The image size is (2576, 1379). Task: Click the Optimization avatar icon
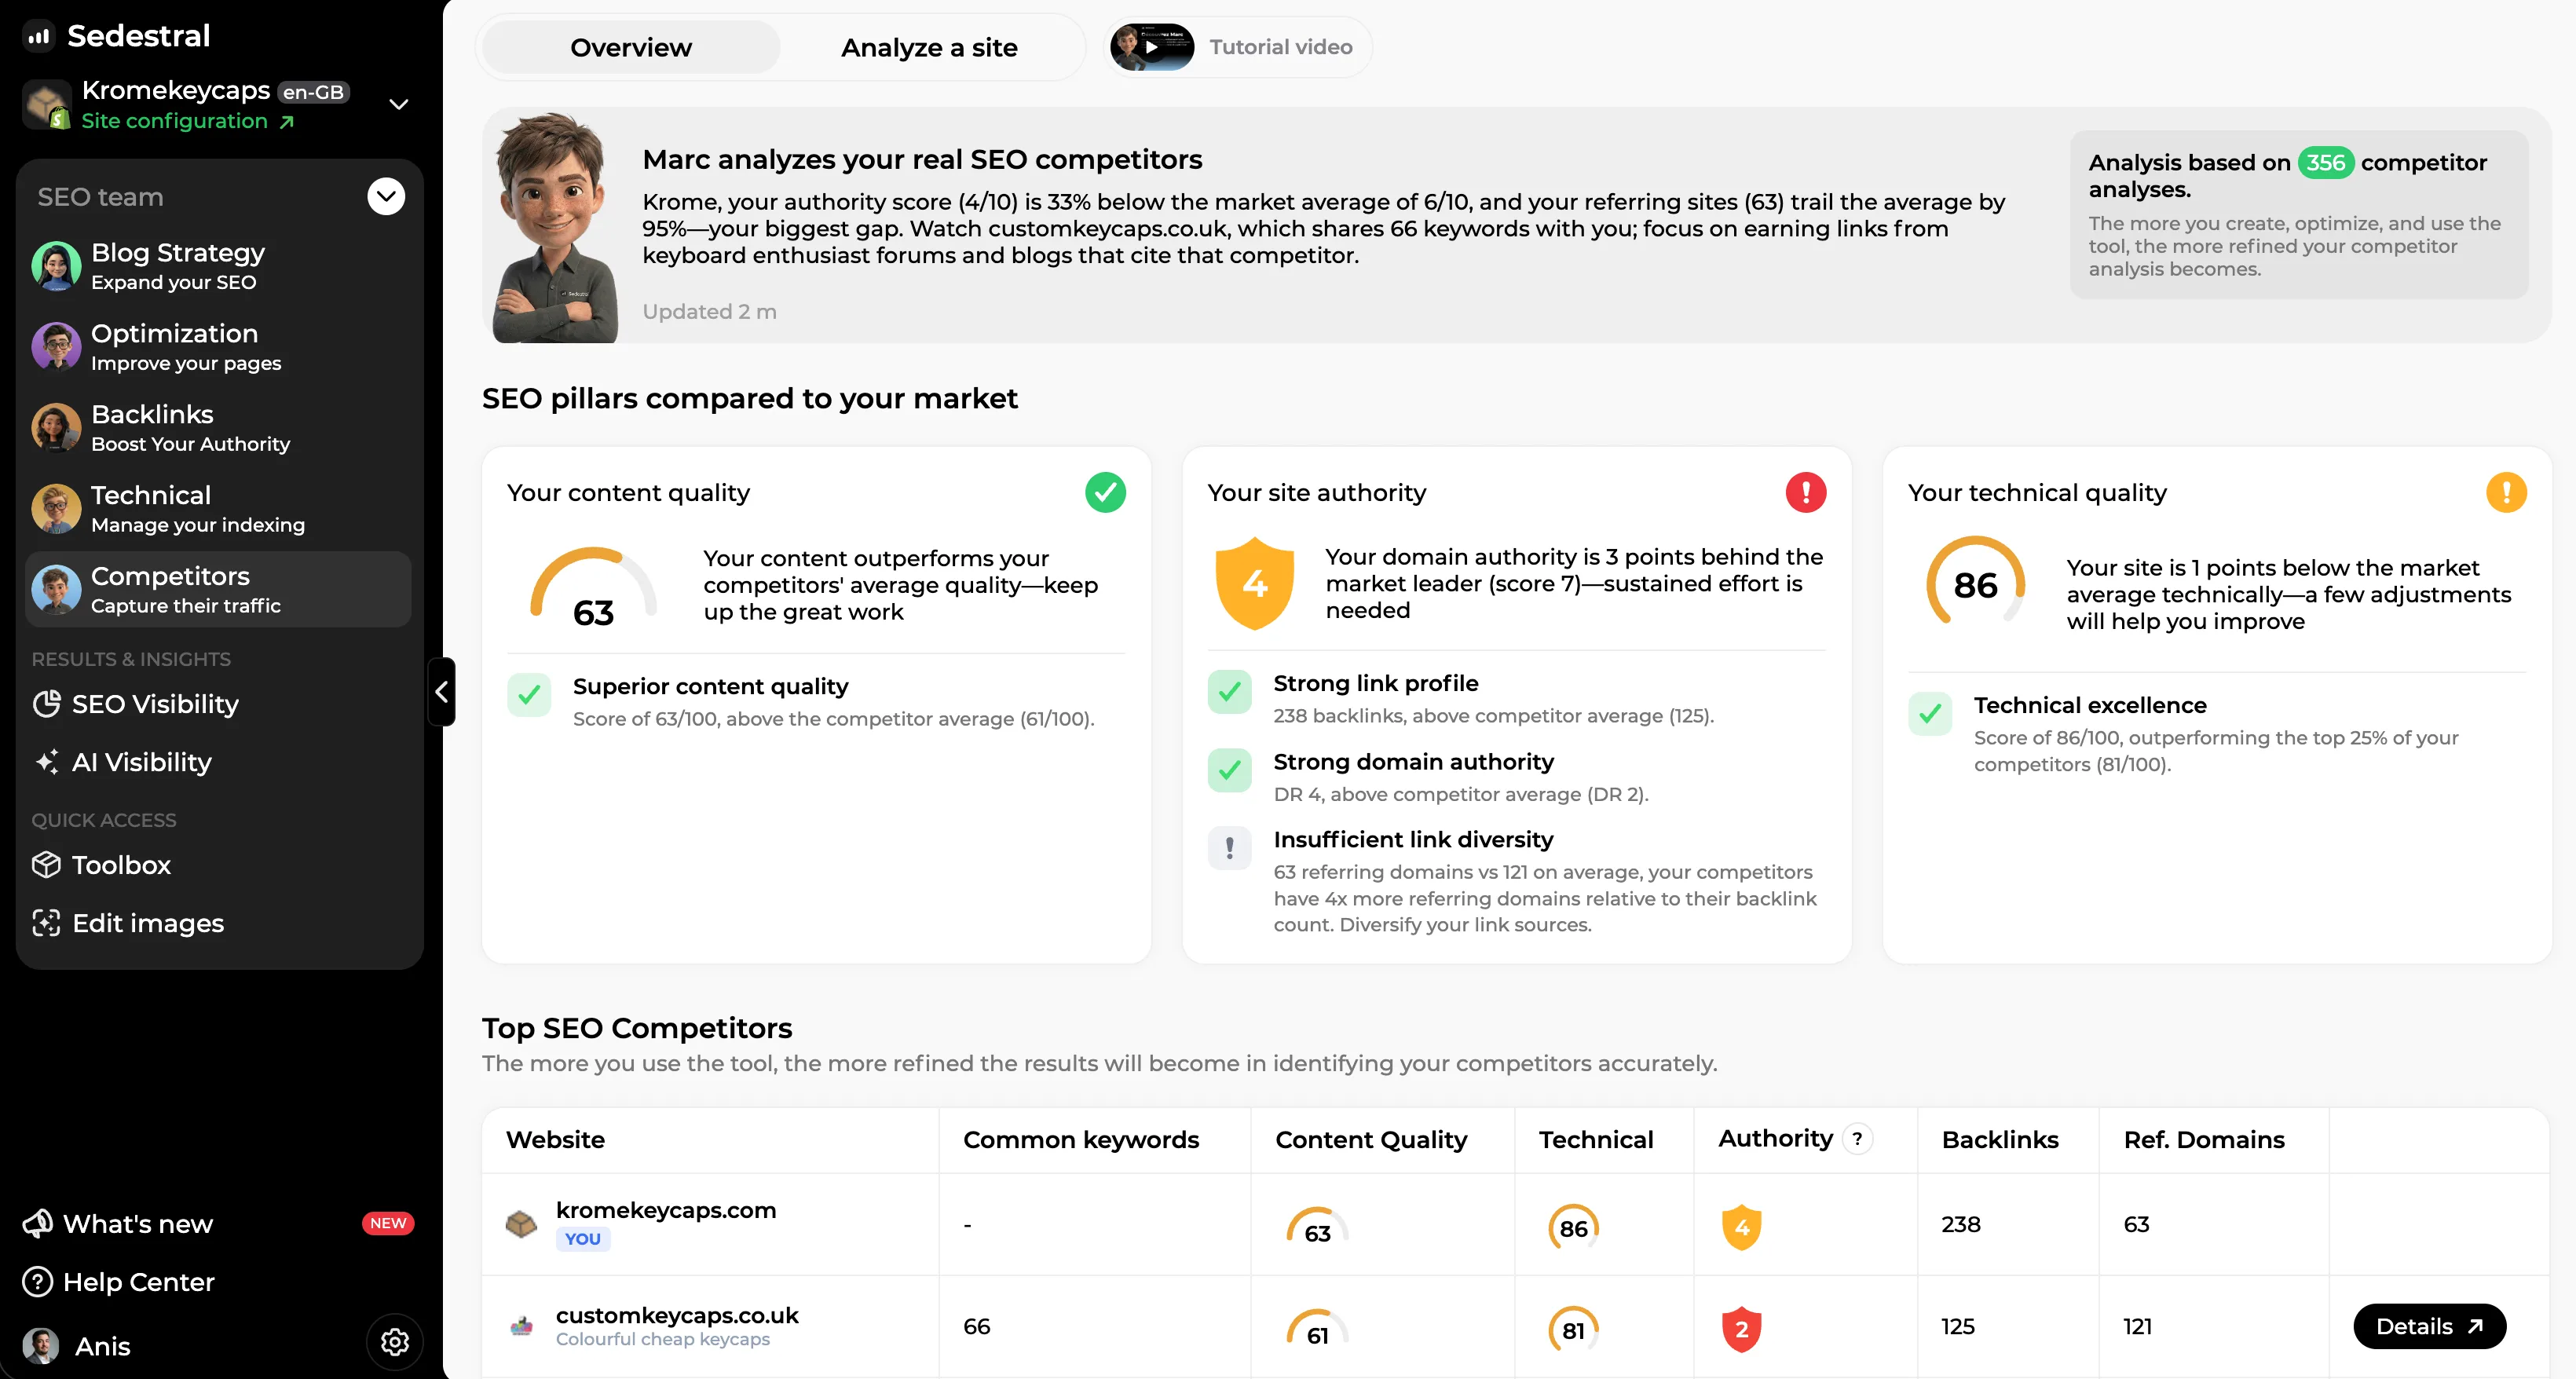[x=56, y=347]
